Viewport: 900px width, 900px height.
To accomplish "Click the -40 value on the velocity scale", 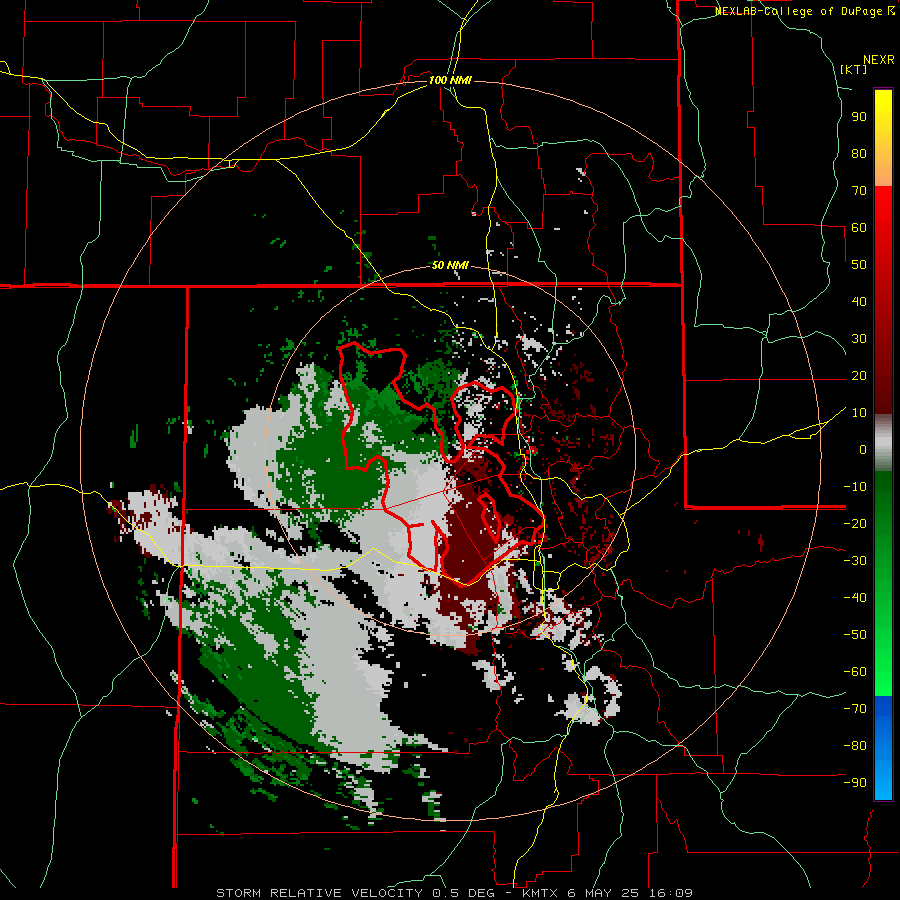I will click(x=855, y=598).
